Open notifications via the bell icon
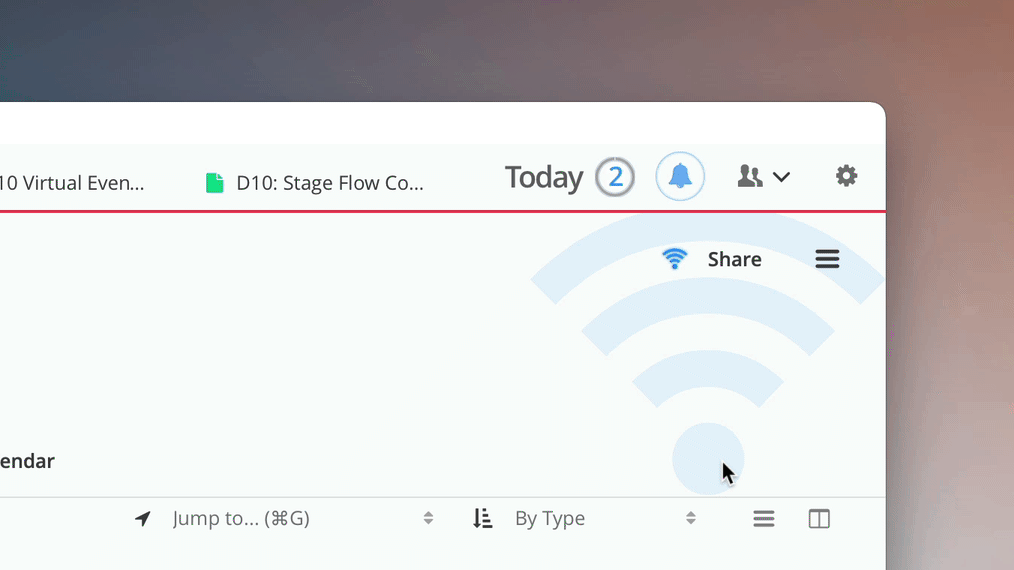 [680, 177]
